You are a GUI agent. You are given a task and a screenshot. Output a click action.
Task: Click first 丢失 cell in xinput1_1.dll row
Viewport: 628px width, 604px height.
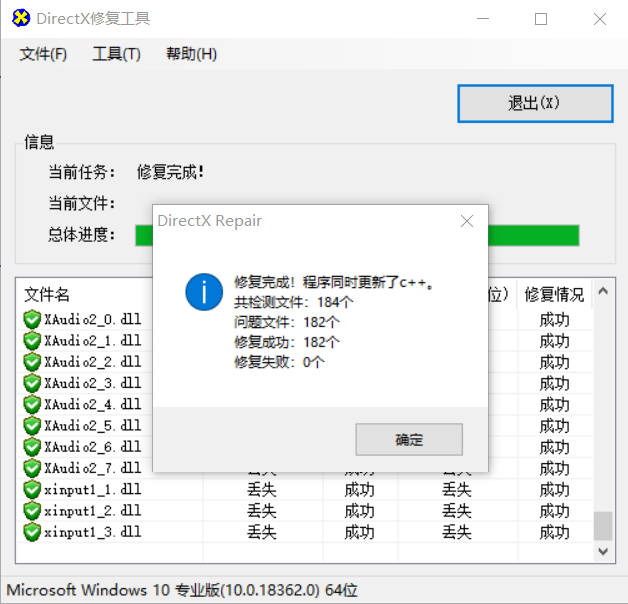262,489
